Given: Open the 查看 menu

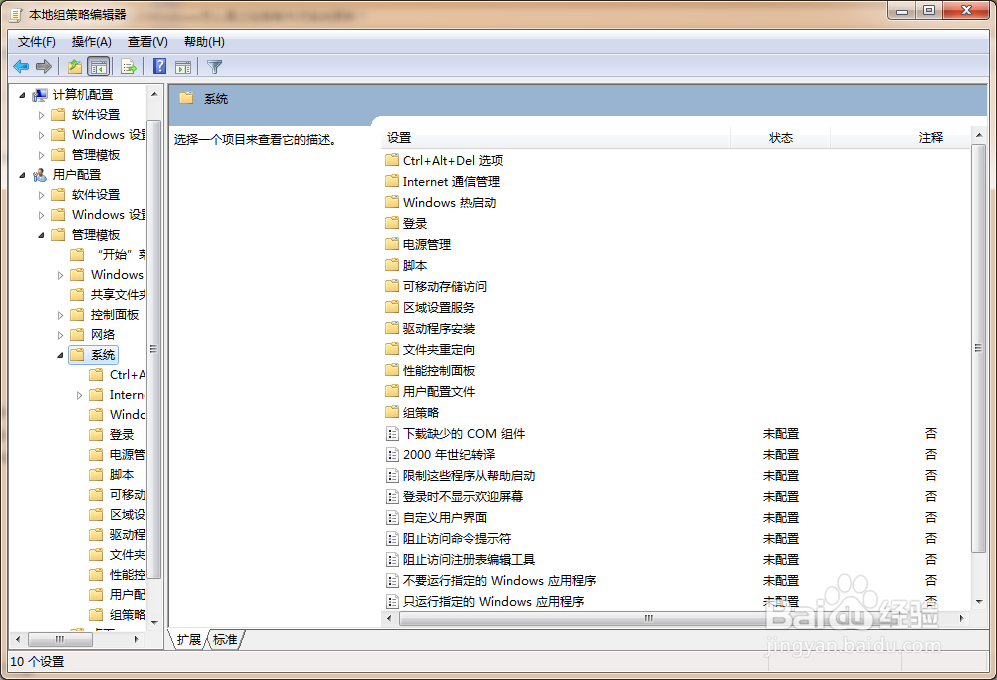Looking at the screenshot, I should click(146, 41).
